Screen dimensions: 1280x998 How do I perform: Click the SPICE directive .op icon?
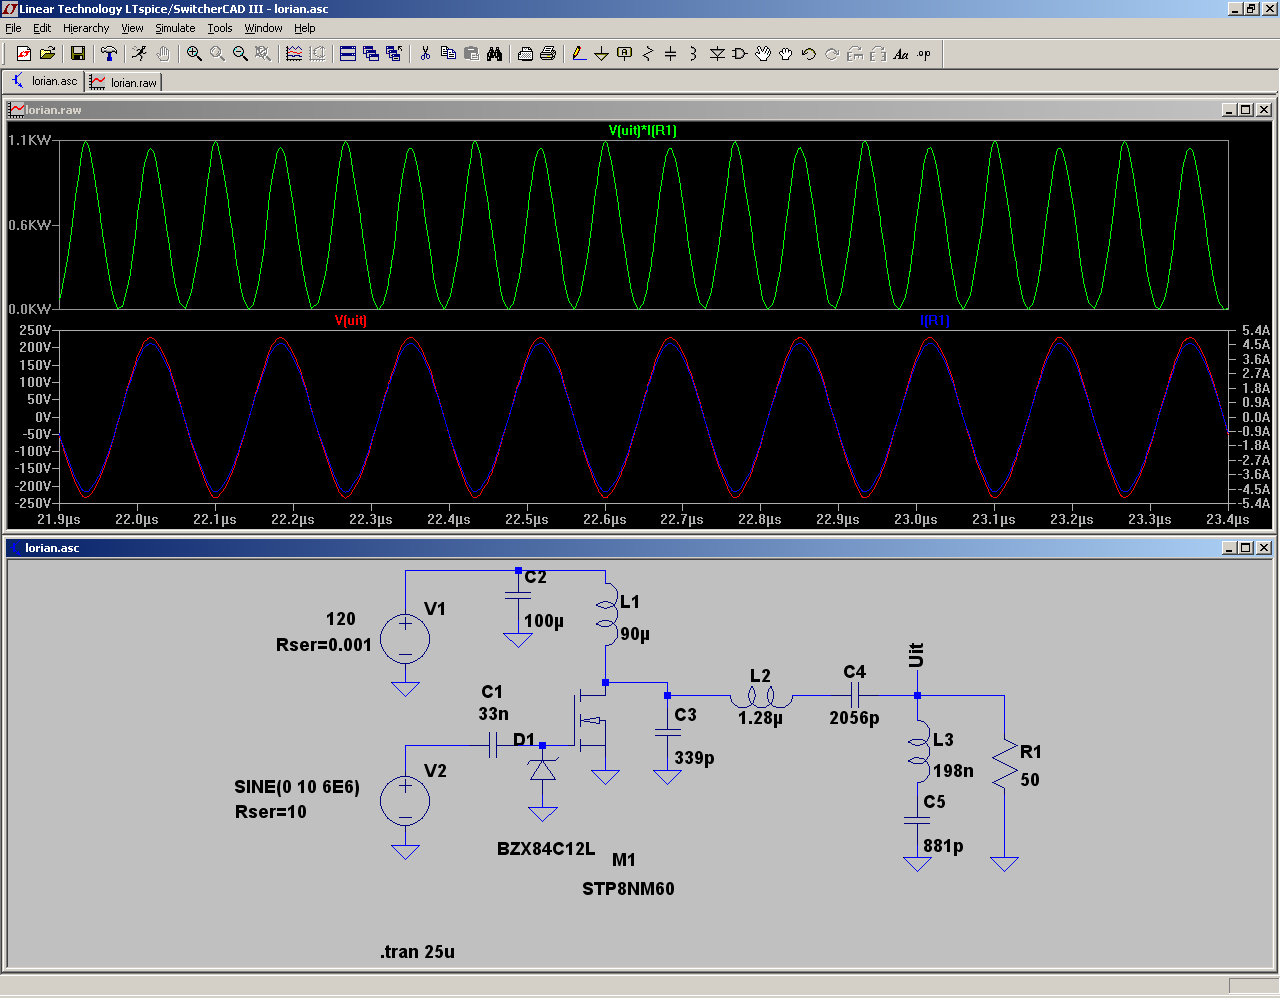pyautogui.click(x=924, y=54)
